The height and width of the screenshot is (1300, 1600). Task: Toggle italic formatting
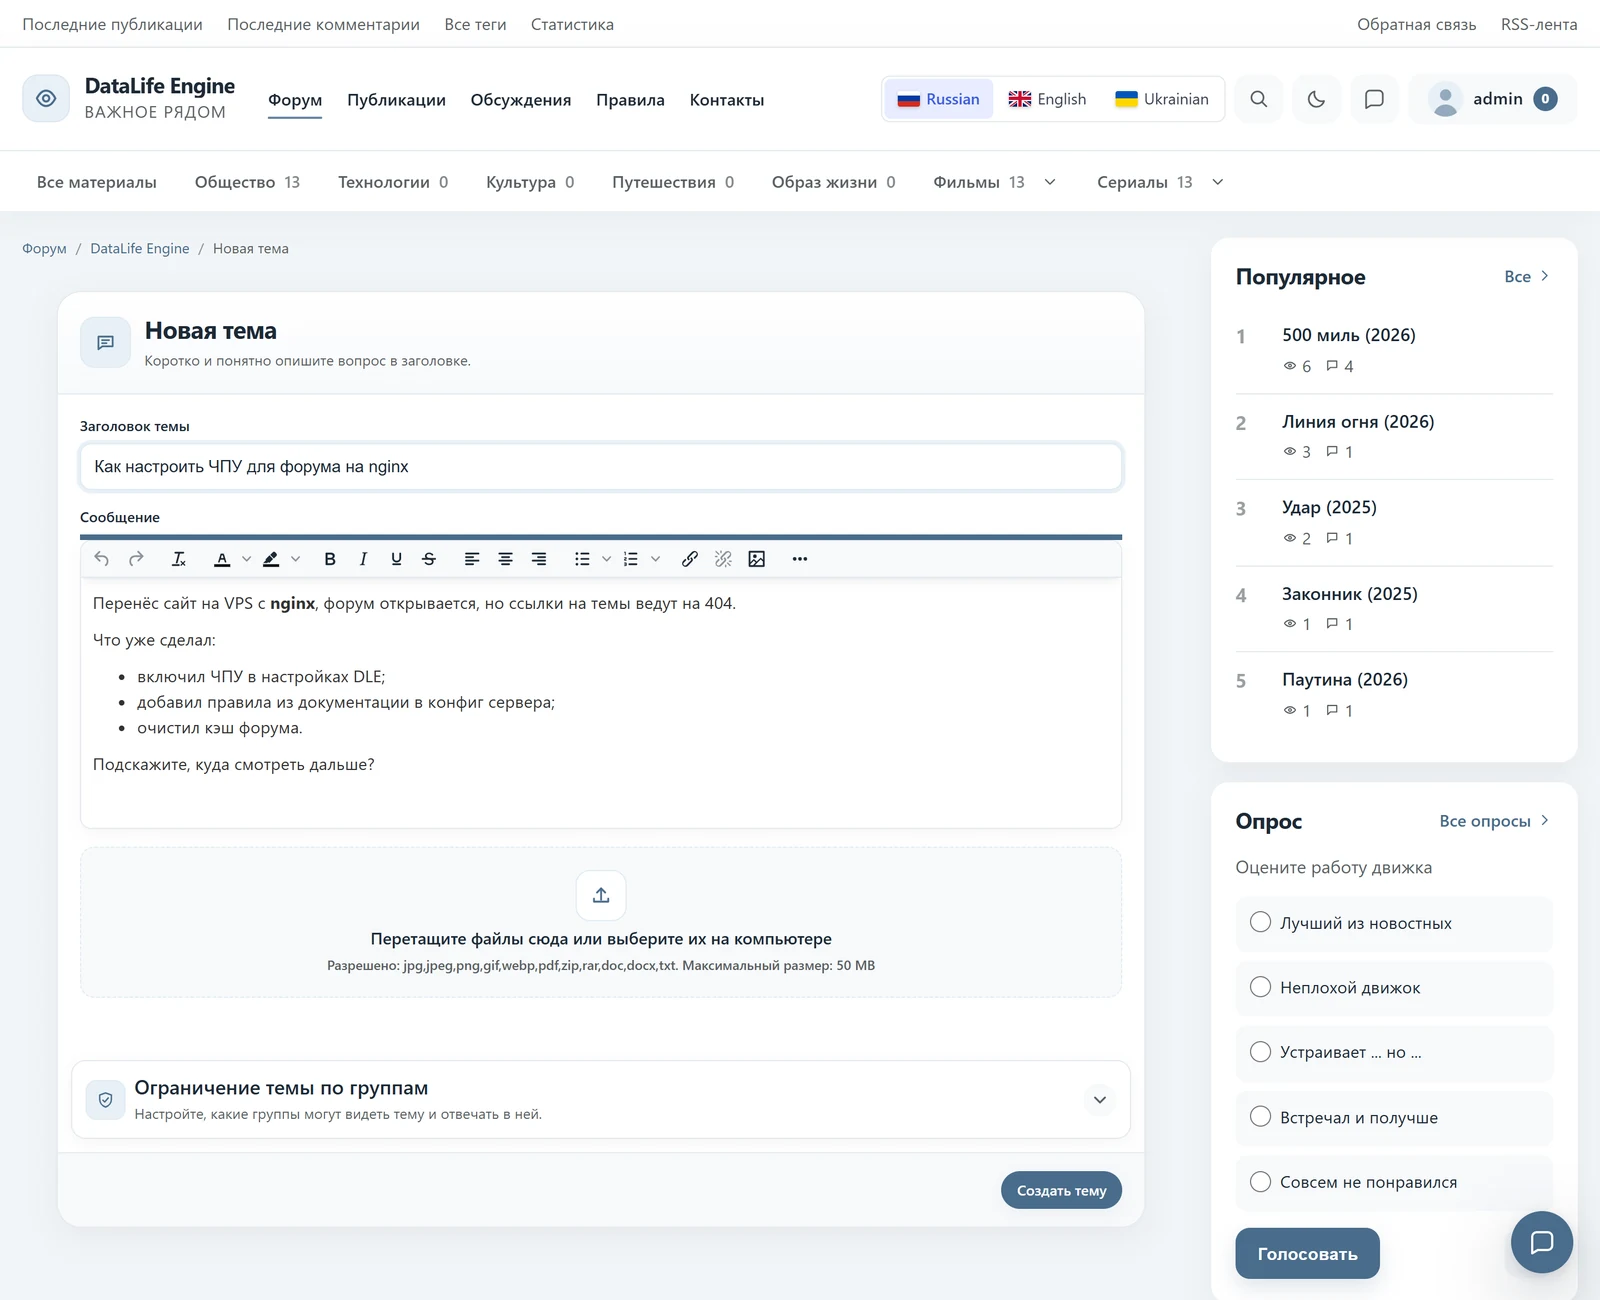[x=363, y=559]
